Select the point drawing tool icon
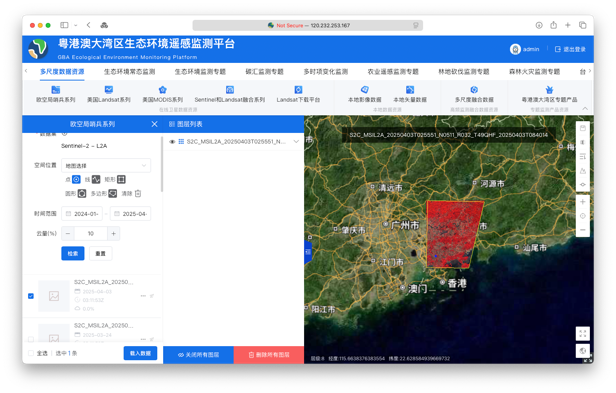The width and height of the screenshot is (616, 393). click(x=76, y=180)
